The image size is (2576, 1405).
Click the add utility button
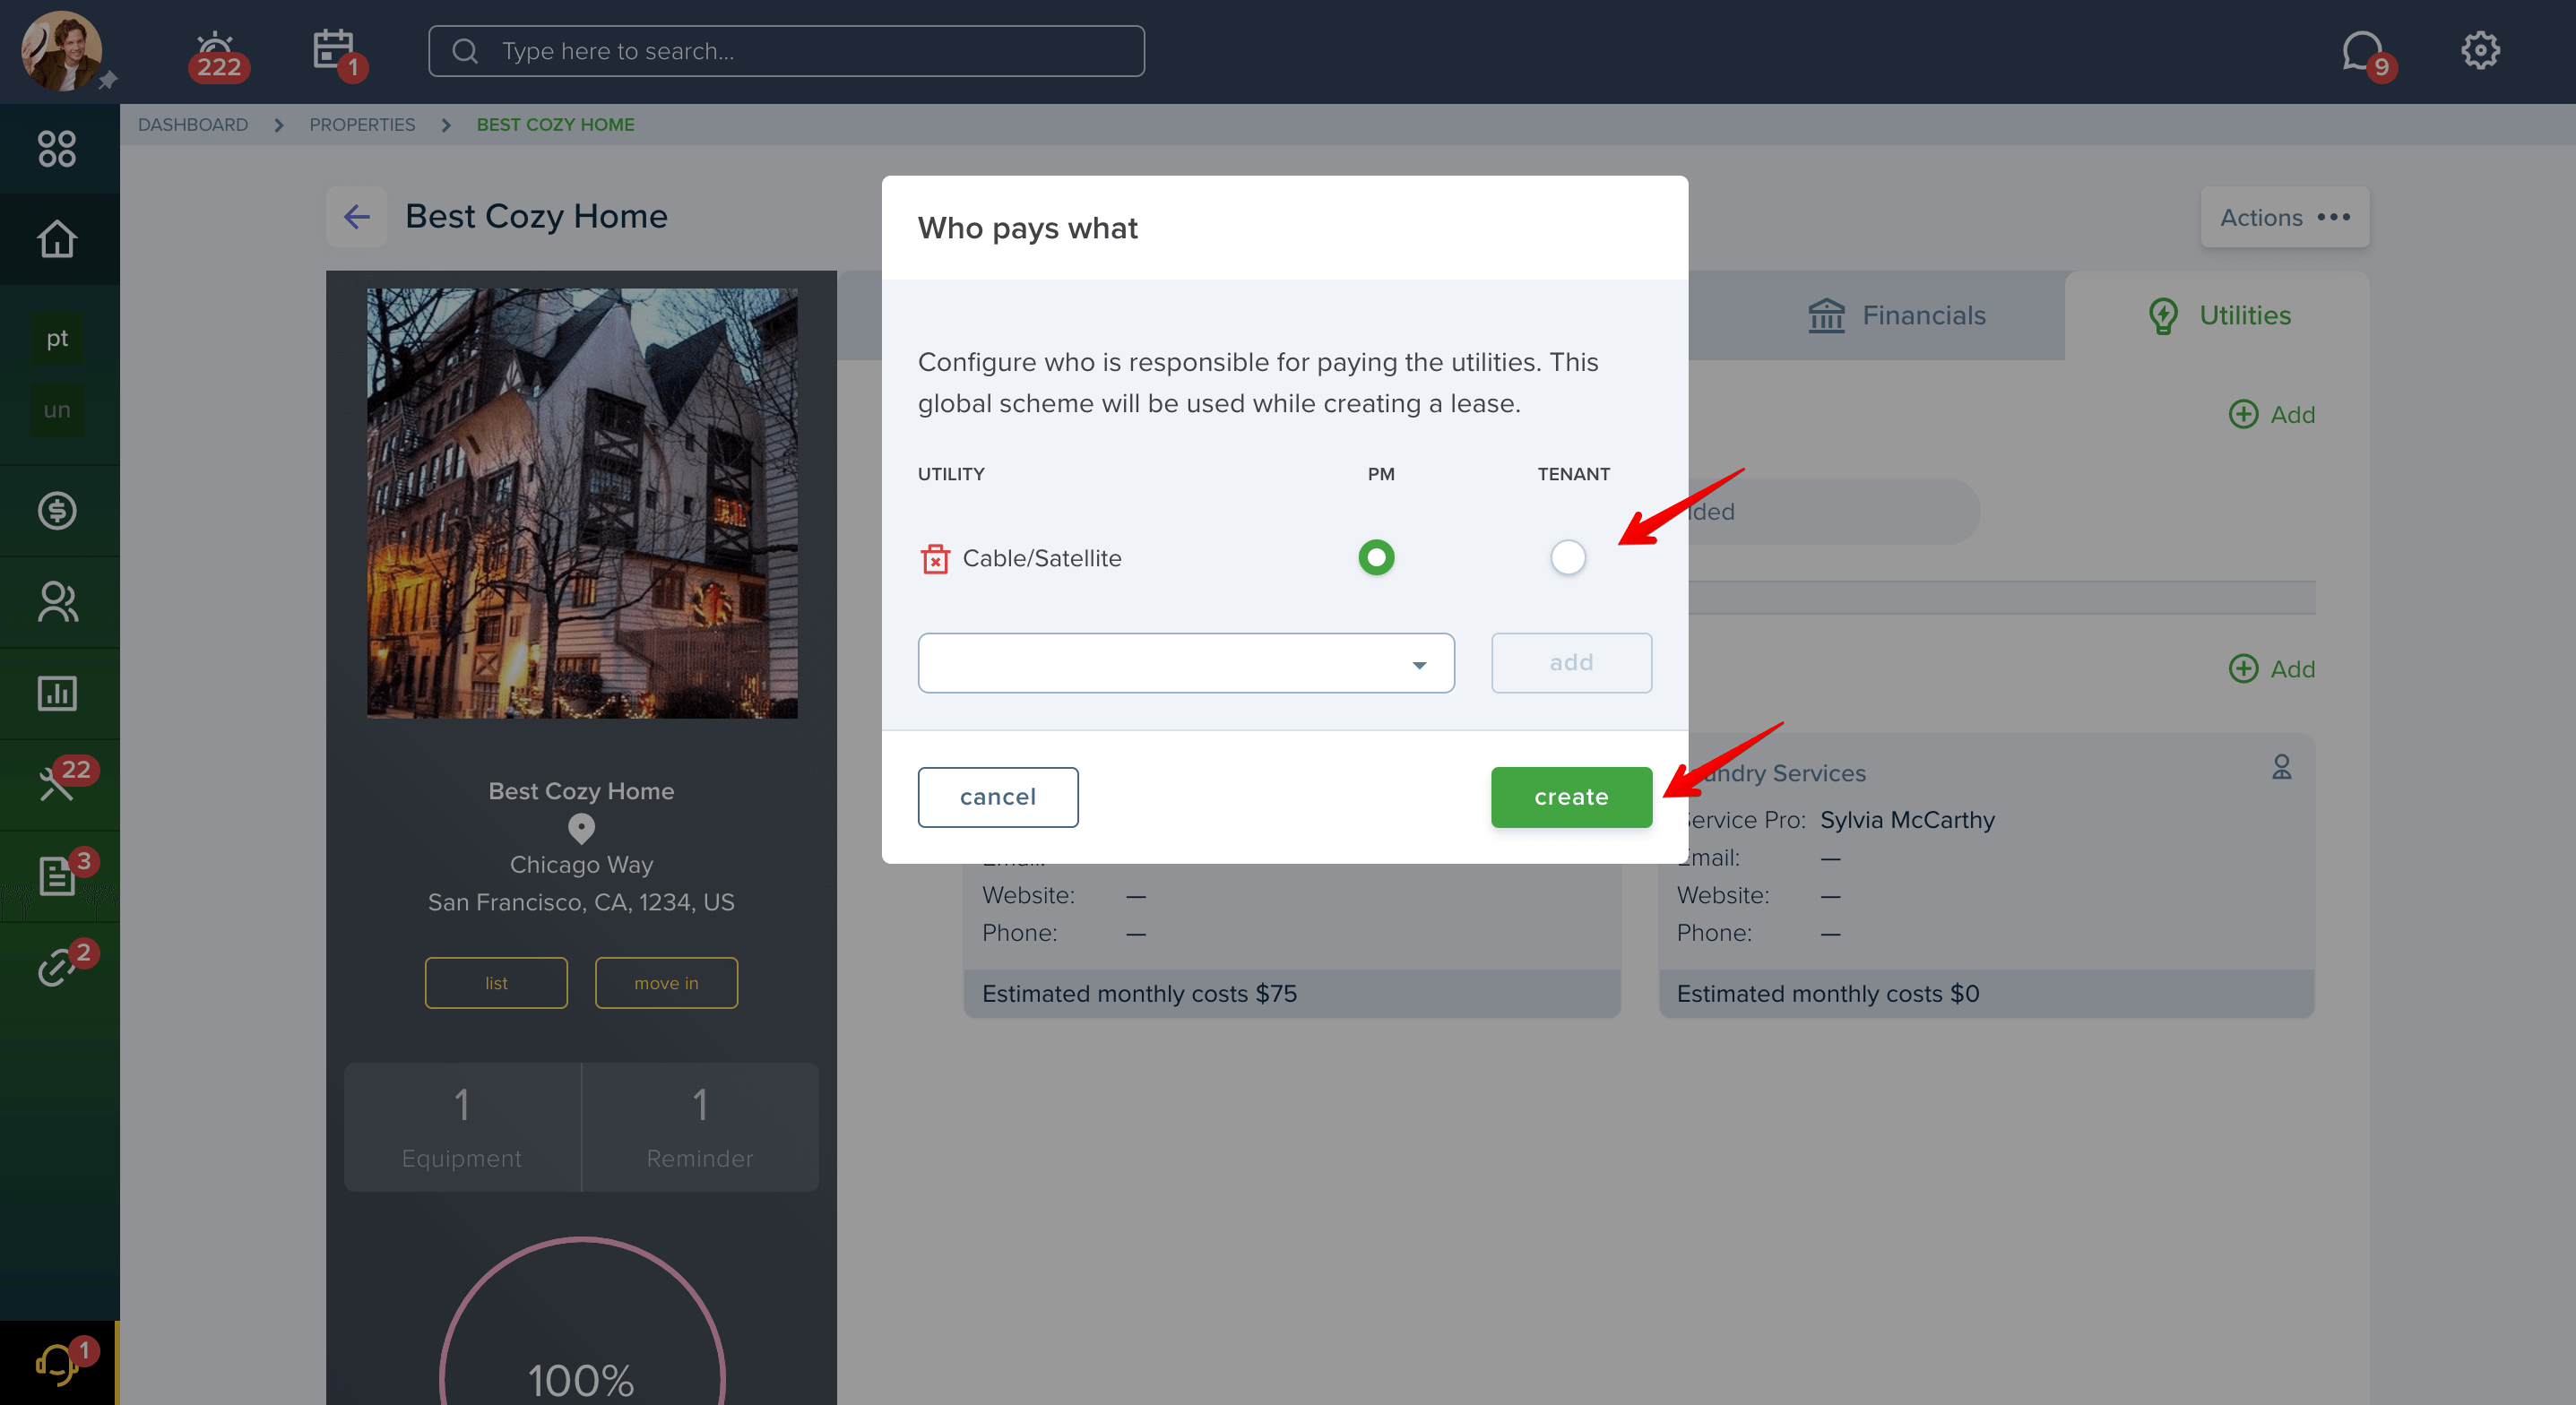pyautogui.click(x=1571, y=663)
